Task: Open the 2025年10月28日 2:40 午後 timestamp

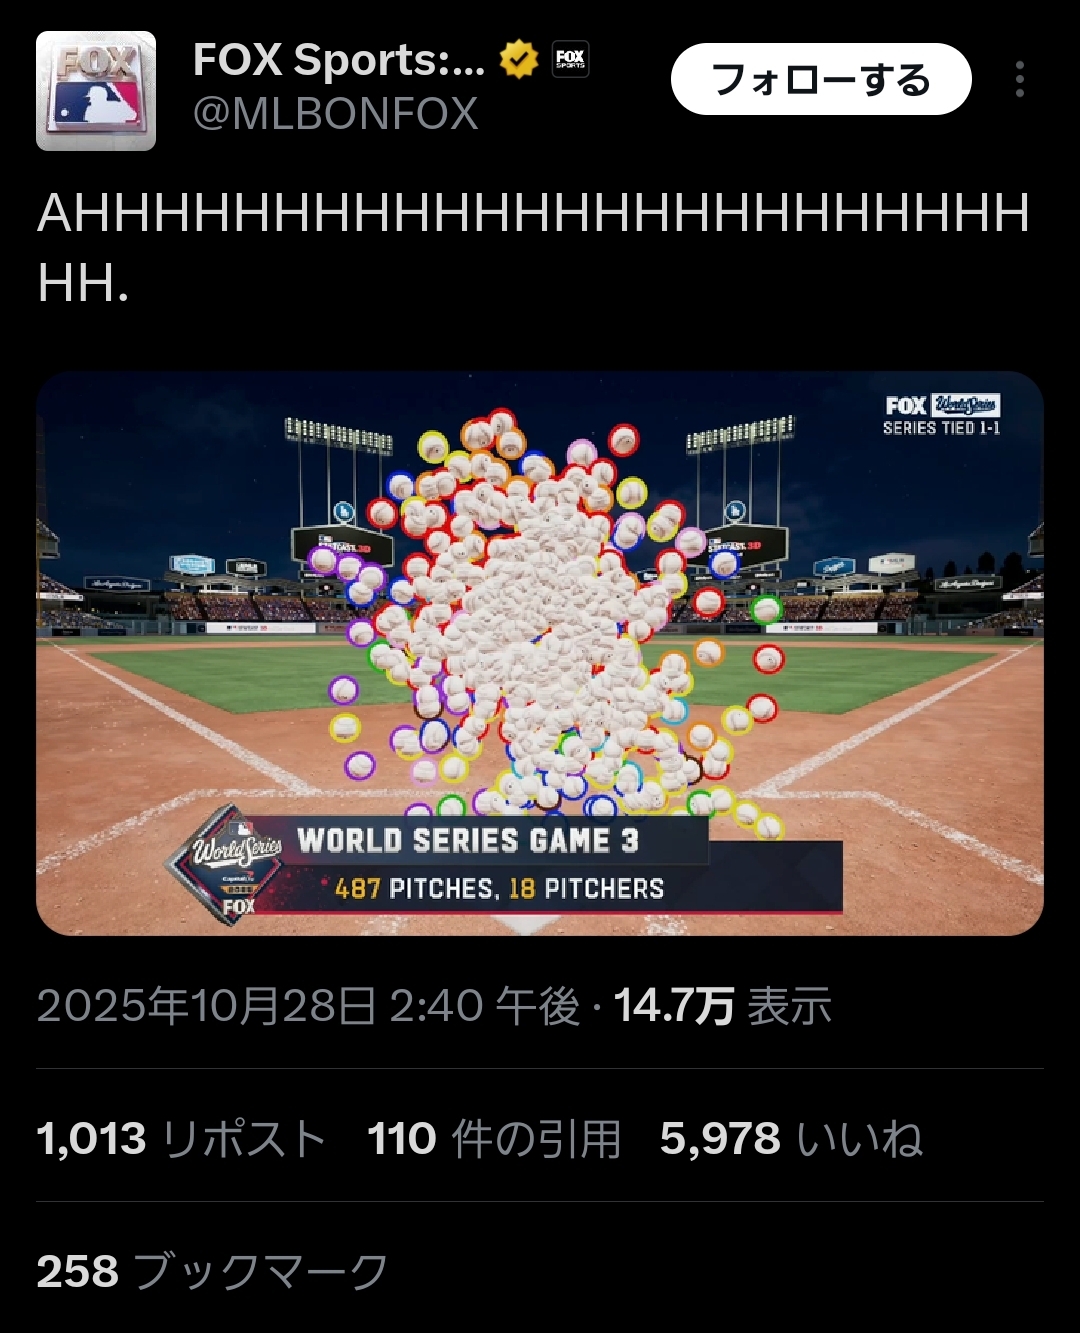Action: pos(308,1006)
